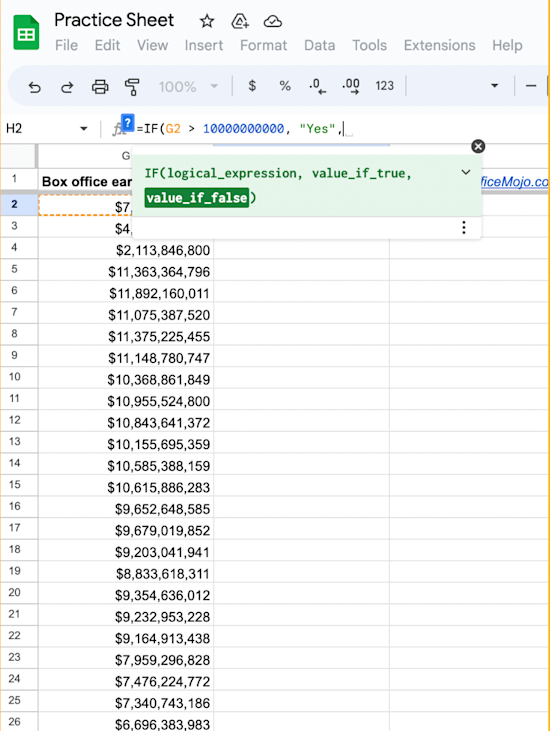
Task: Select cell with $9,203,041,941
Action: point(126,552)
